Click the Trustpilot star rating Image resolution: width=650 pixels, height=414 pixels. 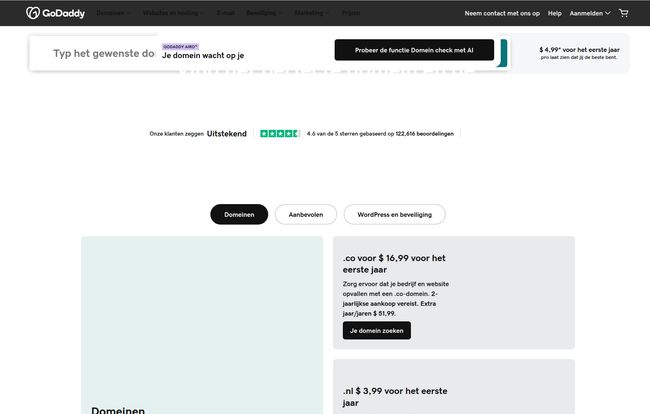(x=279, y=133)
